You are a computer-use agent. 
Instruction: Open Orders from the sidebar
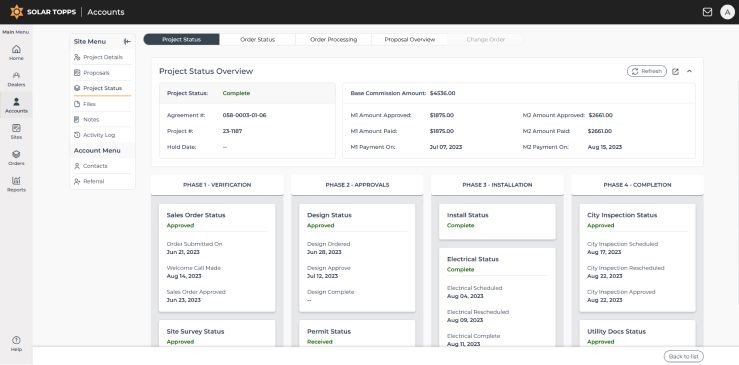tap(16, 158)
